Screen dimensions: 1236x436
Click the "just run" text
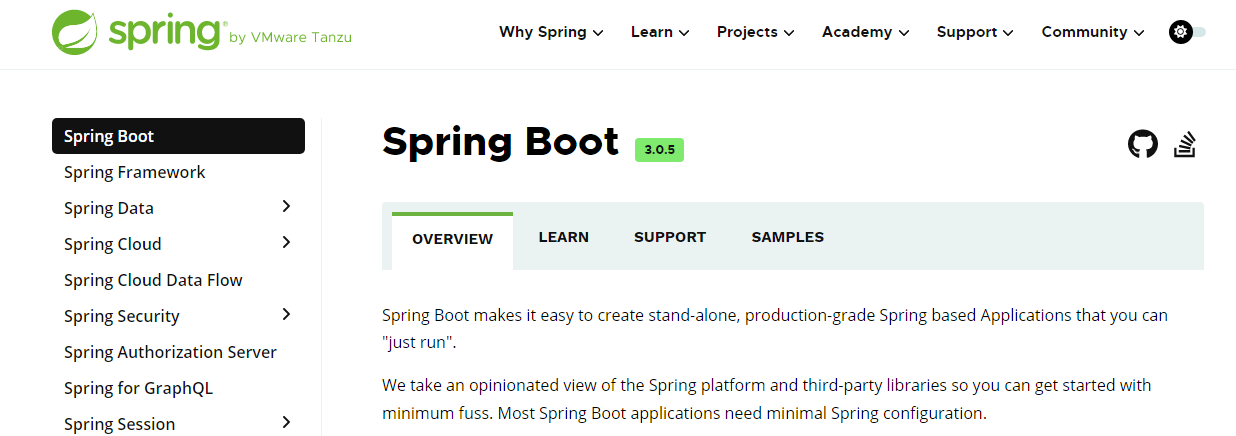pyautogui.click(x=419, y=342)
